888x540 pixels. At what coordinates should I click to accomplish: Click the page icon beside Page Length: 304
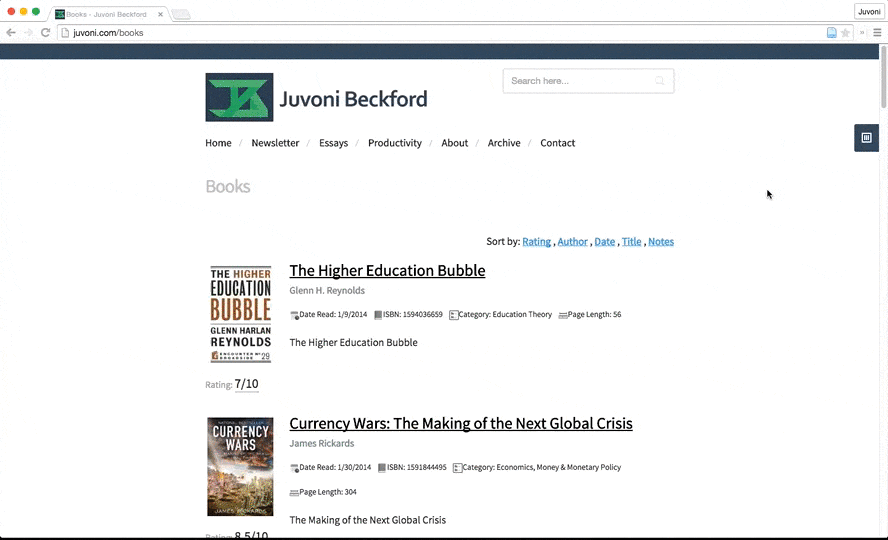[294, 492]
